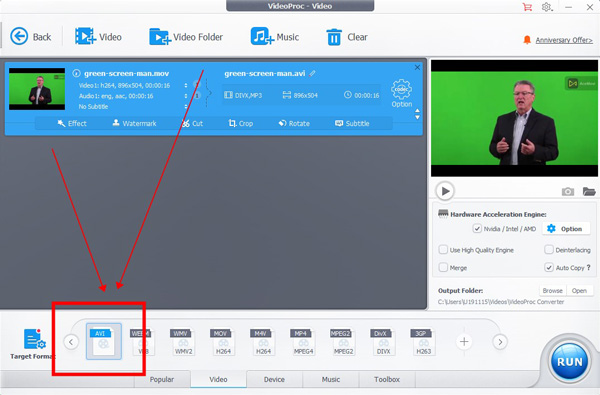The height and width of the screenshot is (395, 600).
Task: Enable Use High Quality Engine
Action: (x=443, y=250)
